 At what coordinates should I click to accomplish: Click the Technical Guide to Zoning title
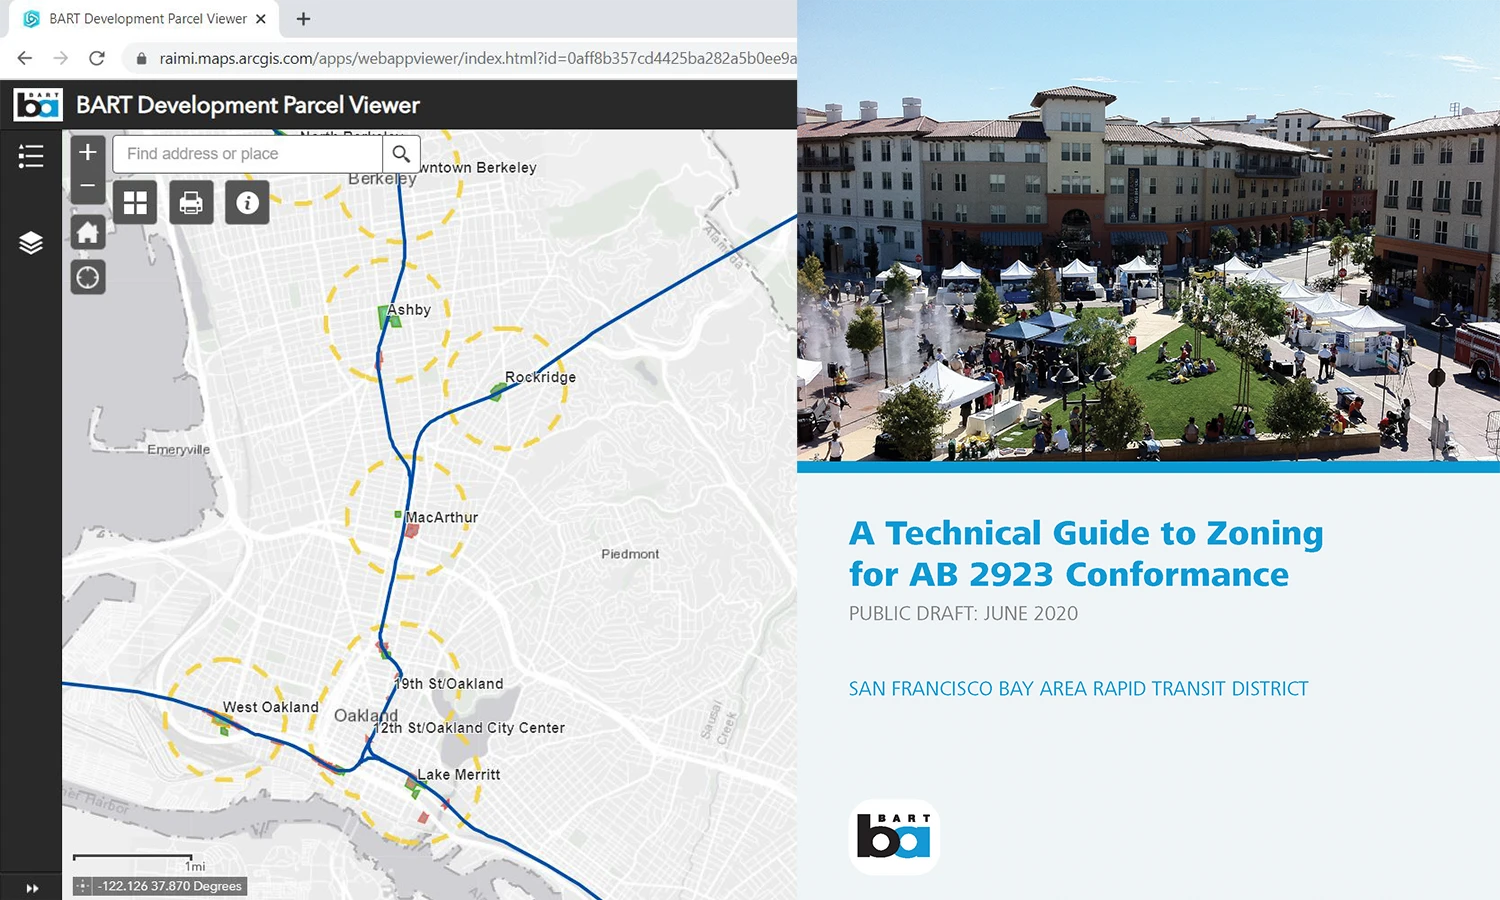(x=1086, y=553)
